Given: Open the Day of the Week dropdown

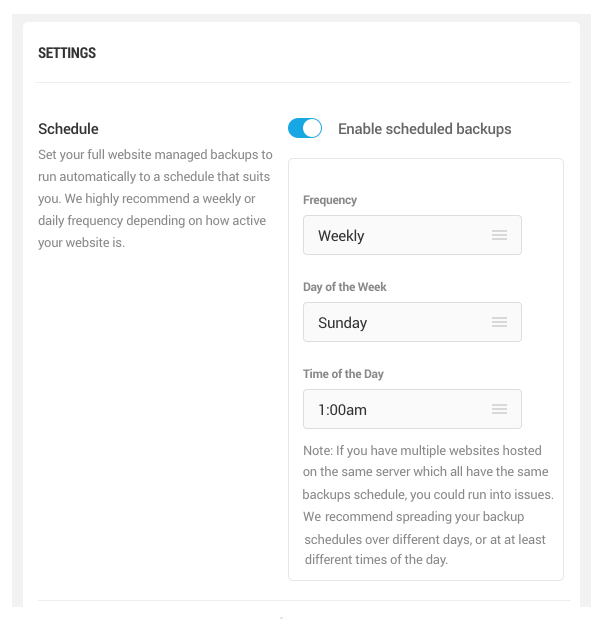Looking at the screenshot, I should pyautogui.click(x=411, y=322).
